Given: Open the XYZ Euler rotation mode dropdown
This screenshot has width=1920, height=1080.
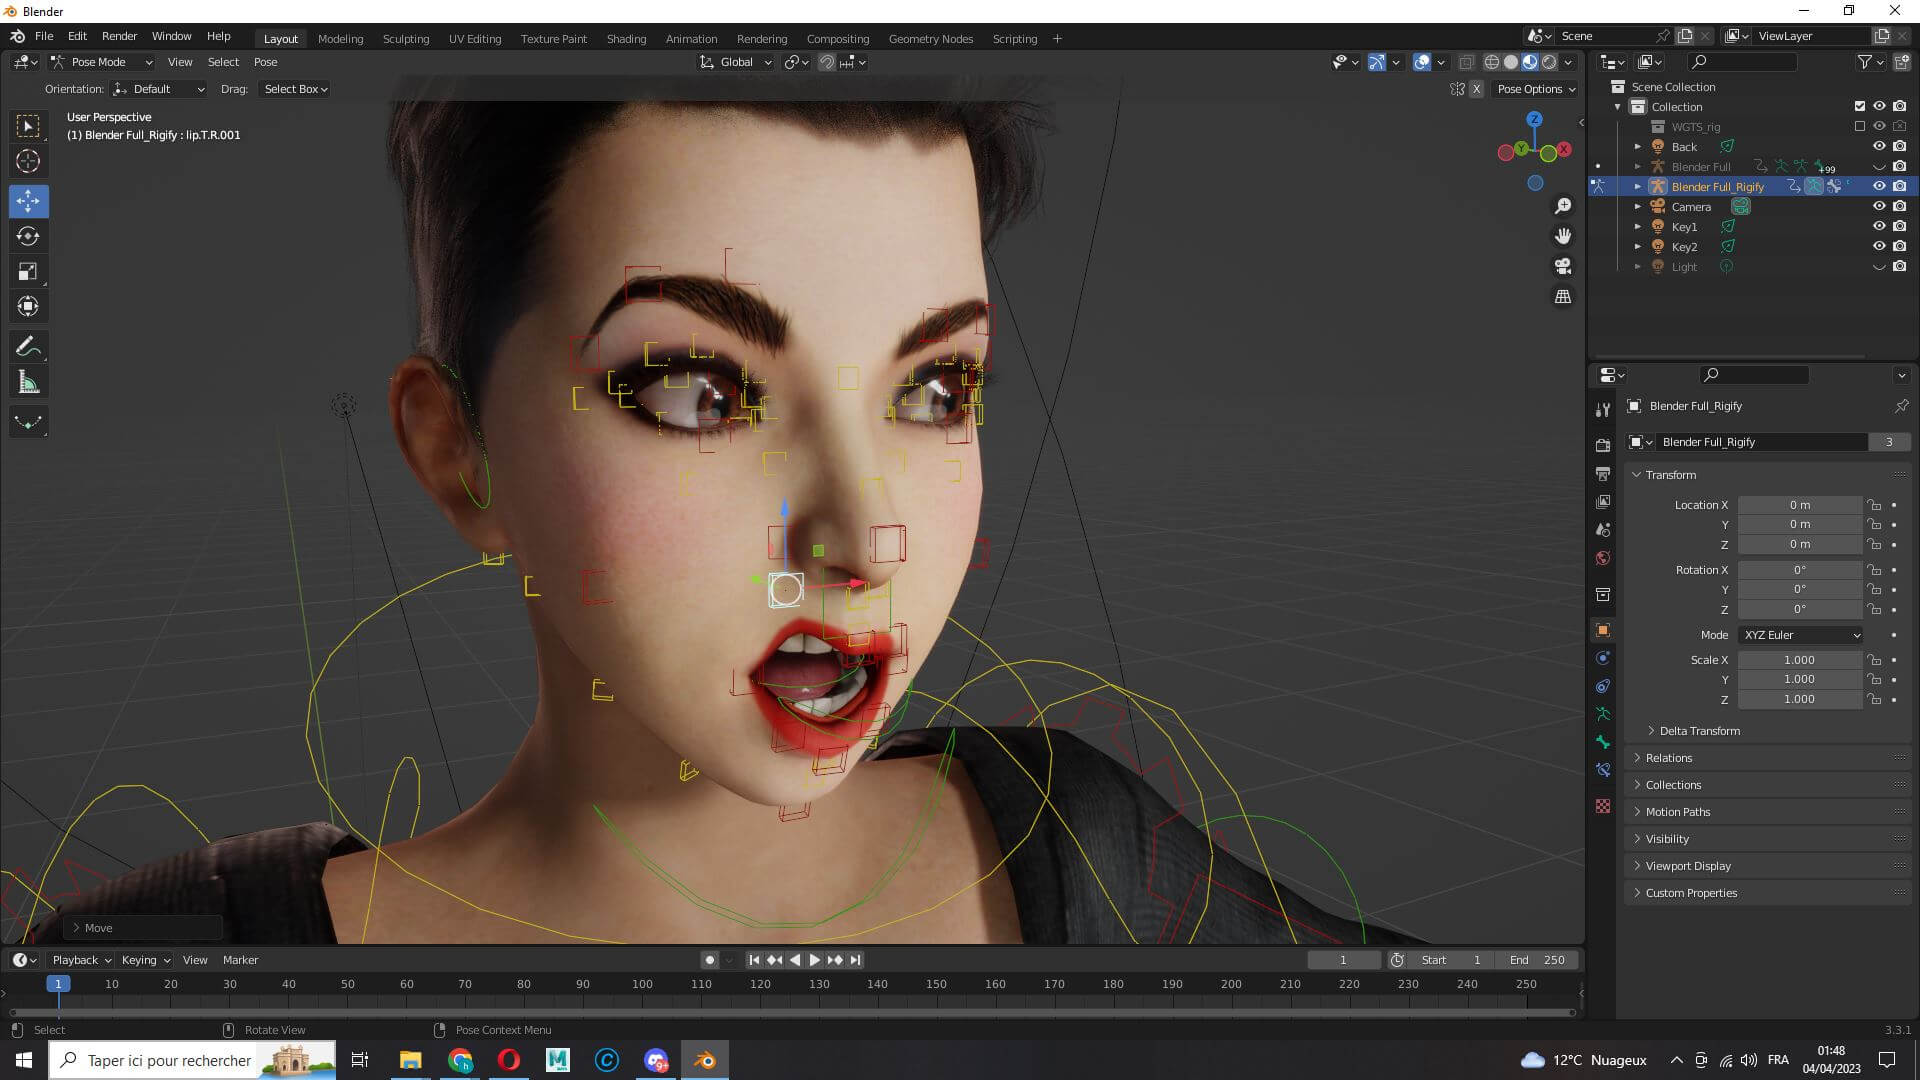Looking at the screenshot, I should point(1800,635).
